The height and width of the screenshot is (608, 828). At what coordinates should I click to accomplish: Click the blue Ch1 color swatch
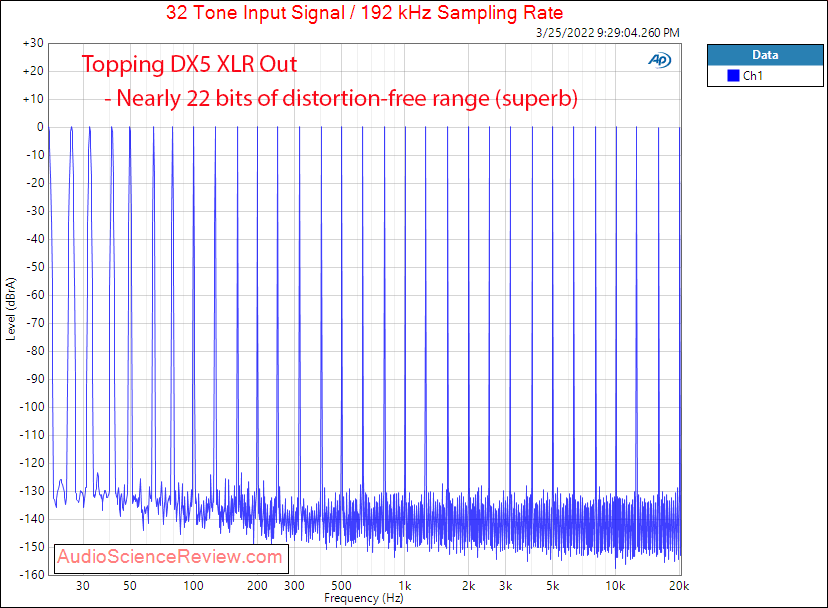point(733,76)
